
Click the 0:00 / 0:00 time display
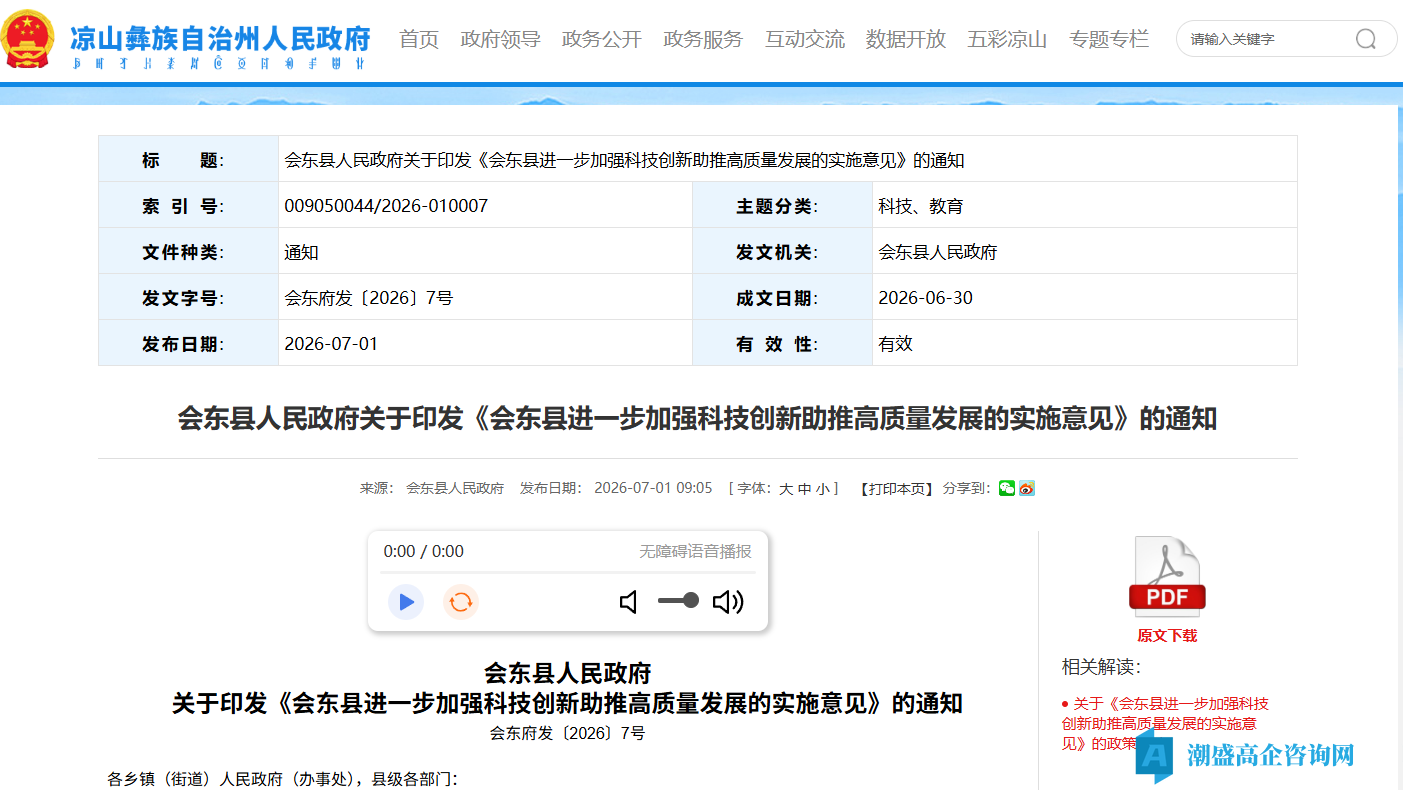click(424, 551)
